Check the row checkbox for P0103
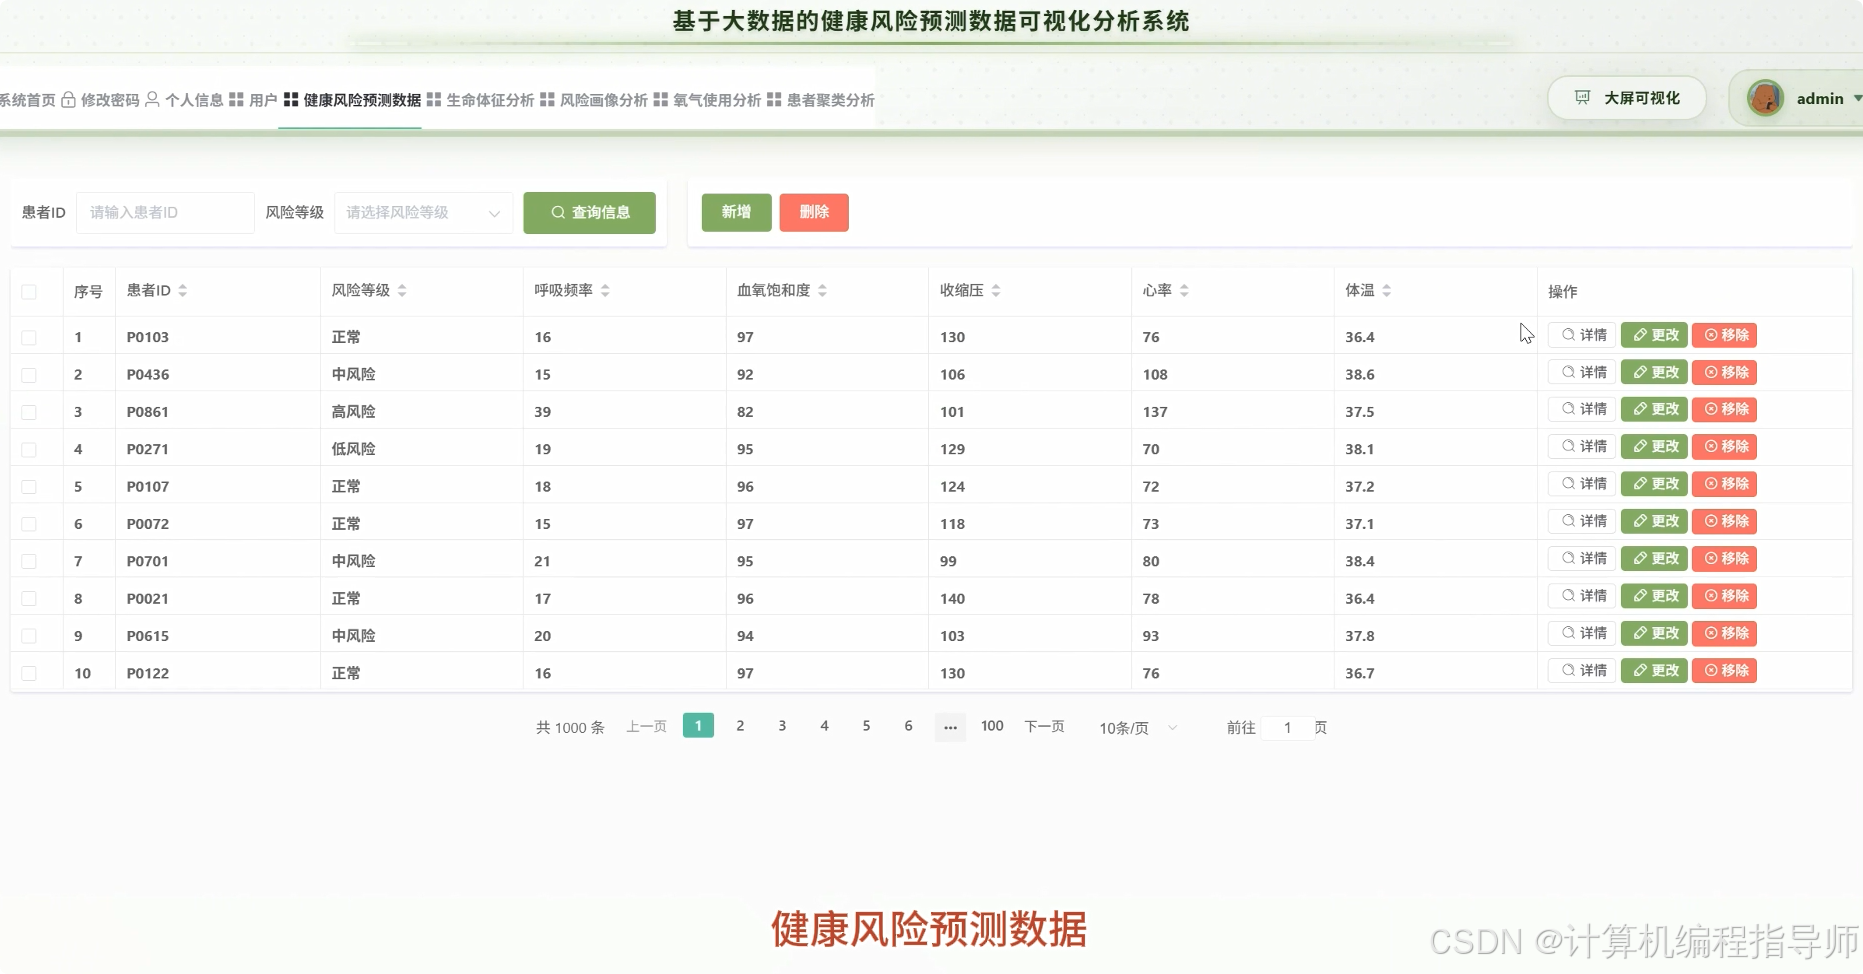 pyautogui.click(x=29, y=337)
